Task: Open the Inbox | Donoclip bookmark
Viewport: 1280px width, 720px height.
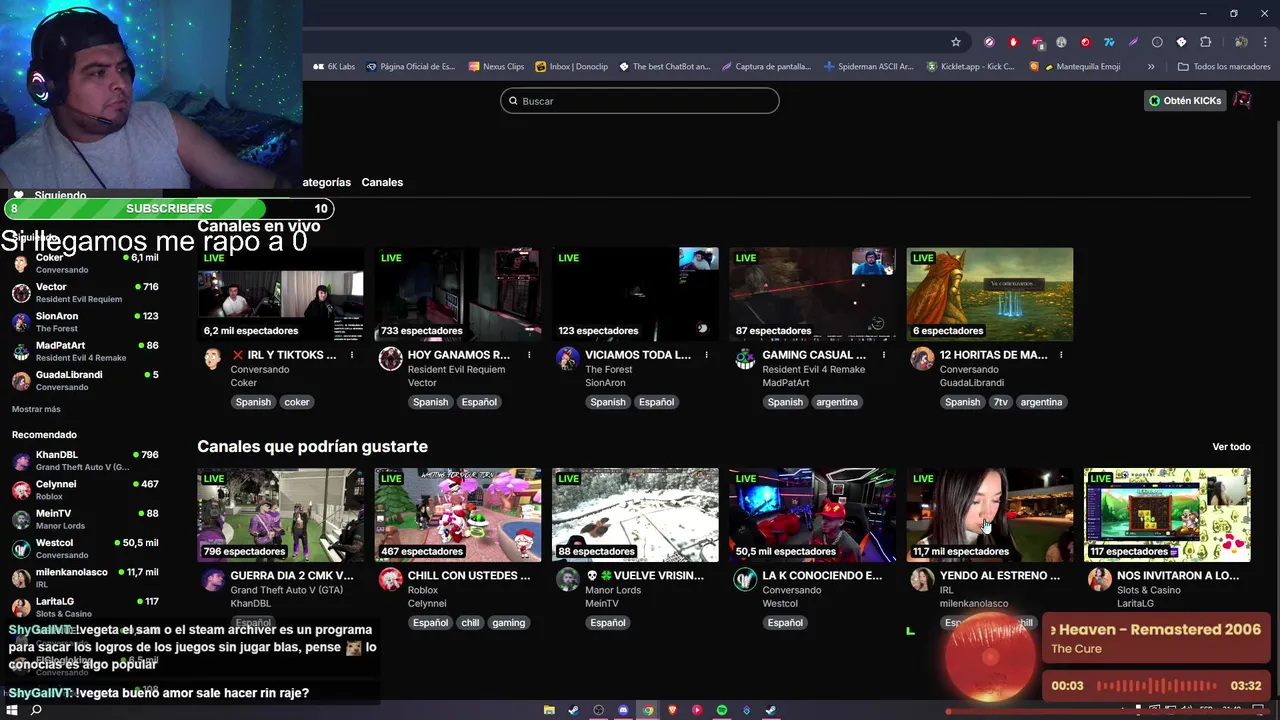Action: coord(571,67)
